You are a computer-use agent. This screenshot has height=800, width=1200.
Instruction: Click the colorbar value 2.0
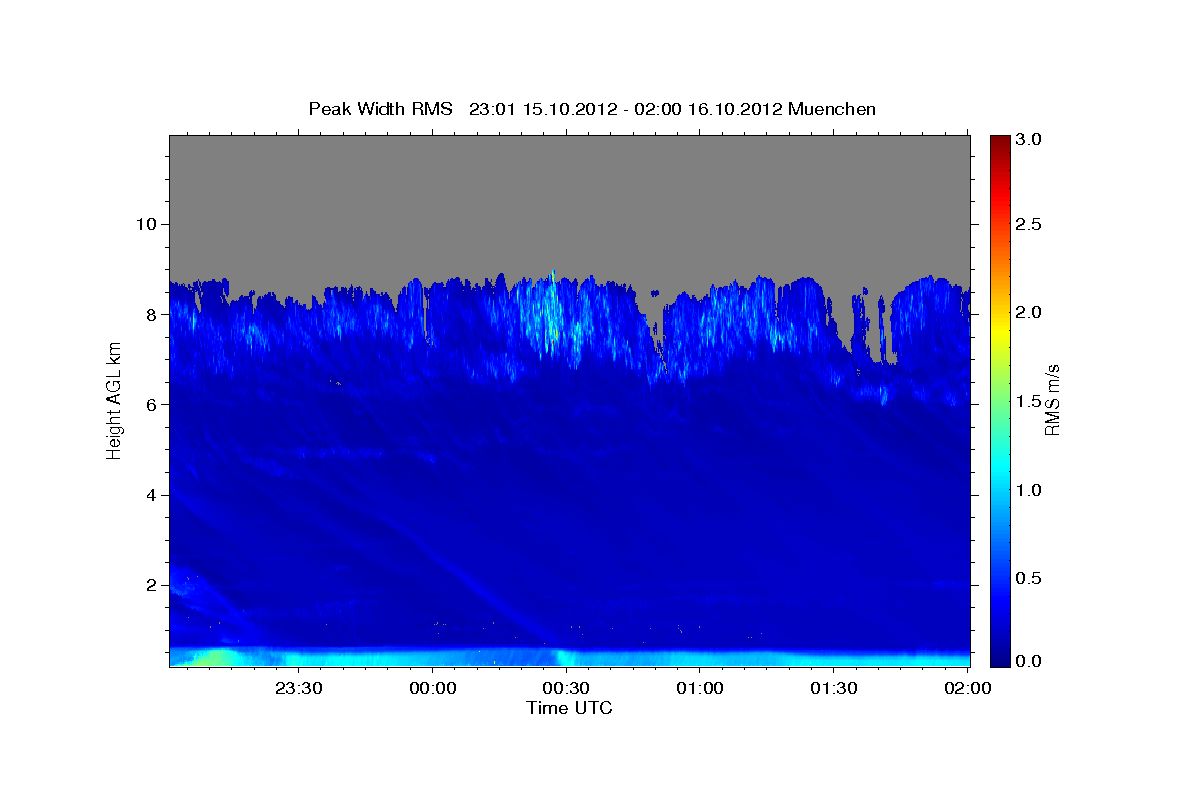(1028, 312)
